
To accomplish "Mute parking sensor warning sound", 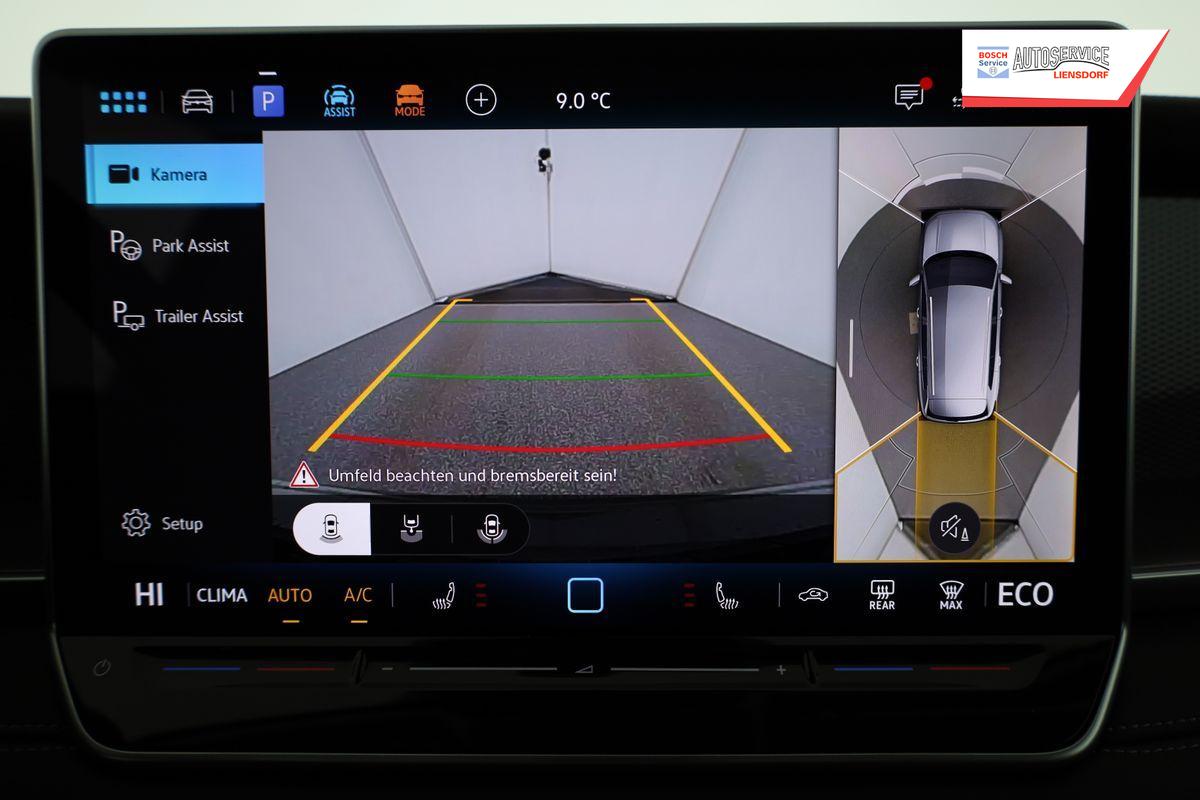I will 954,528.
